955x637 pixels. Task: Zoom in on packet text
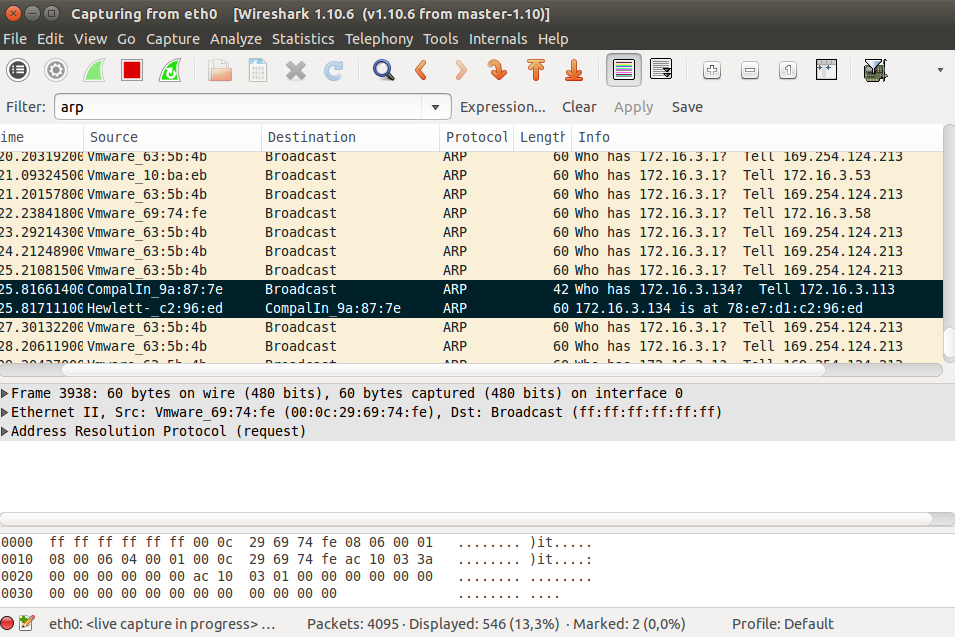coord(712,70)
